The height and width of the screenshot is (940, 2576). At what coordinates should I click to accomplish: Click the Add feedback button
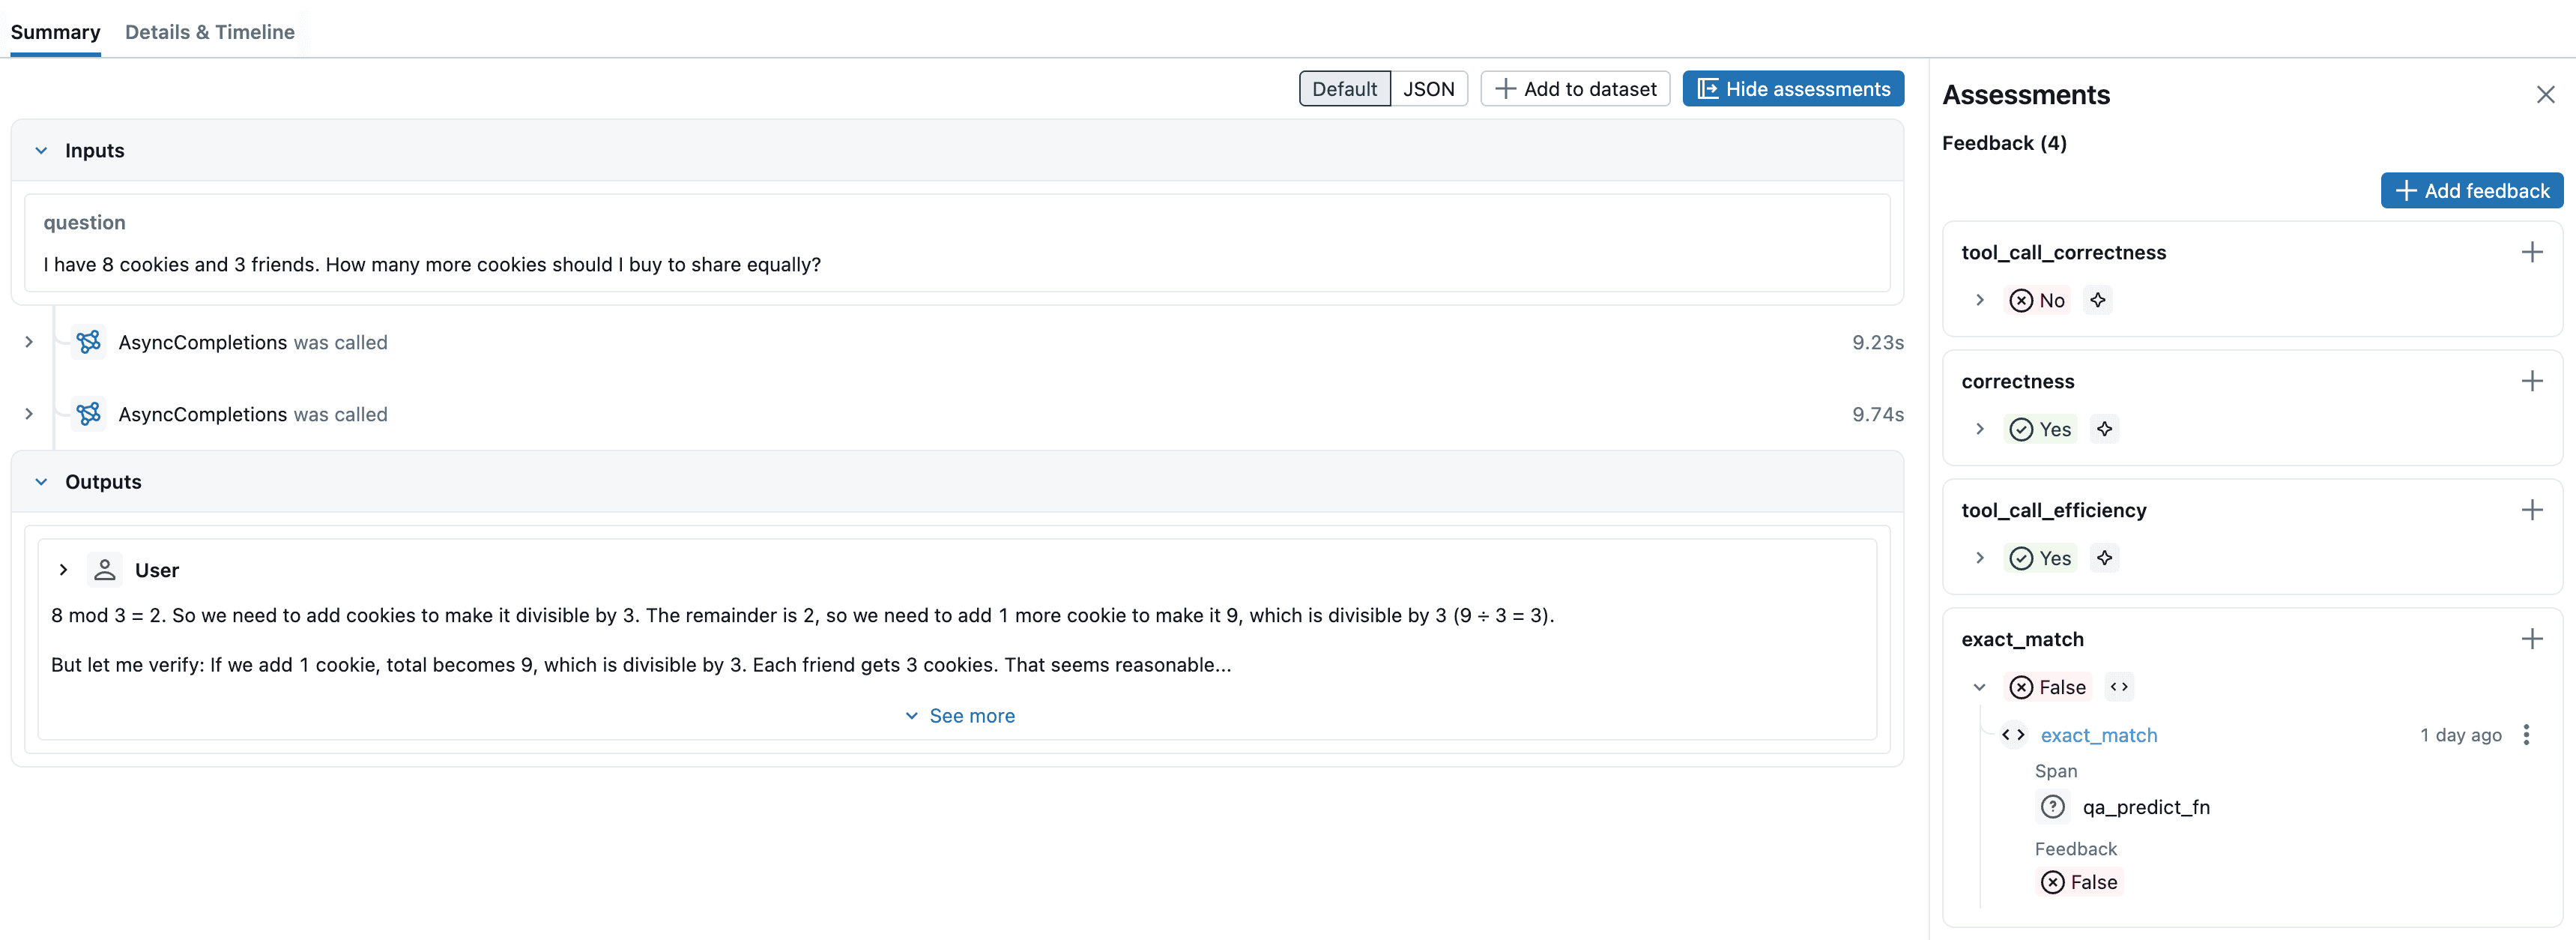tap(2471, 190)
